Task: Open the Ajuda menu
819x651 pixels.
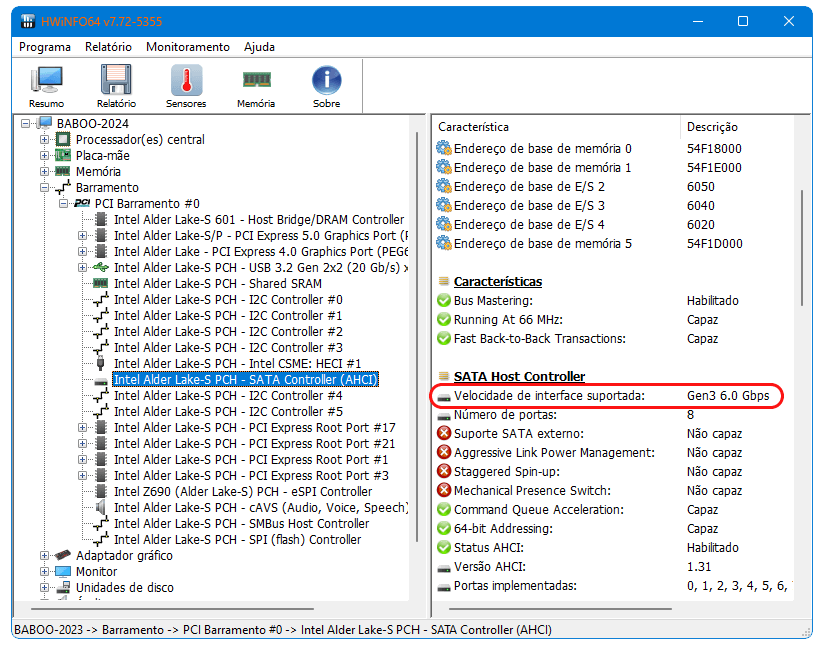Action: 260,47
